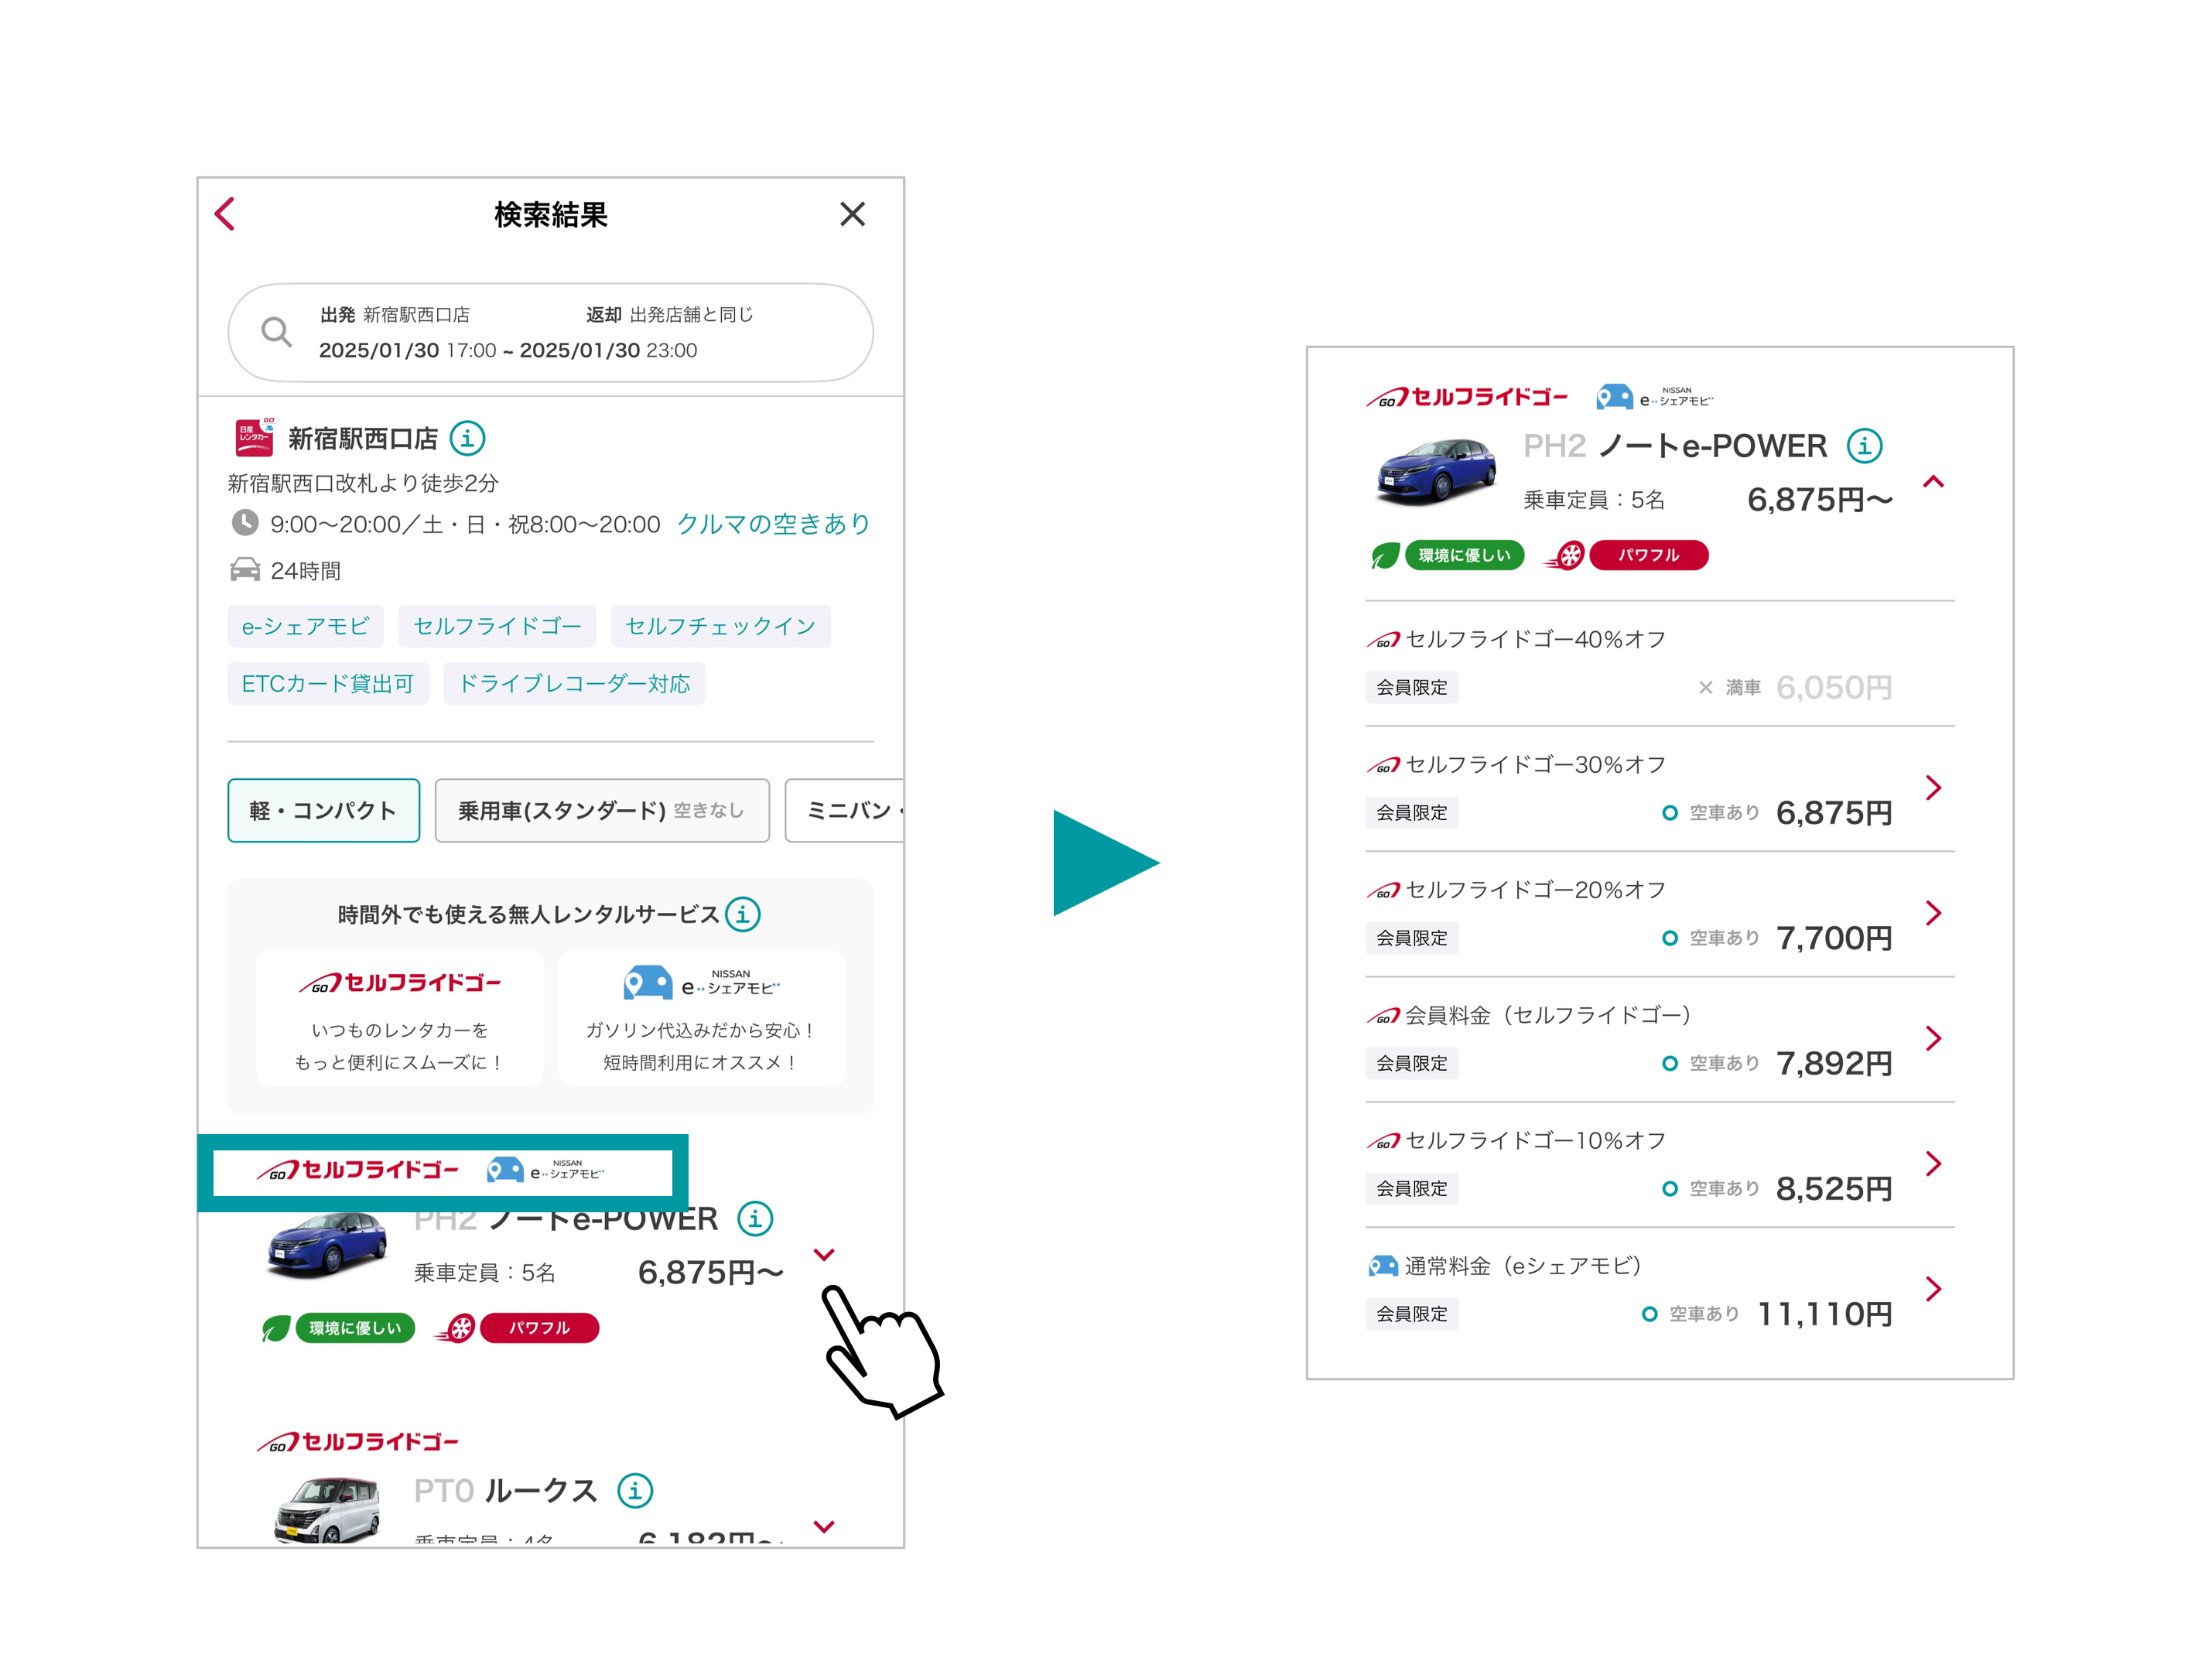Screen dimensions: 2212x1661
Task: Click info icon beside ノートe-POWER in left list
Action: click(x=755, y=1218)
